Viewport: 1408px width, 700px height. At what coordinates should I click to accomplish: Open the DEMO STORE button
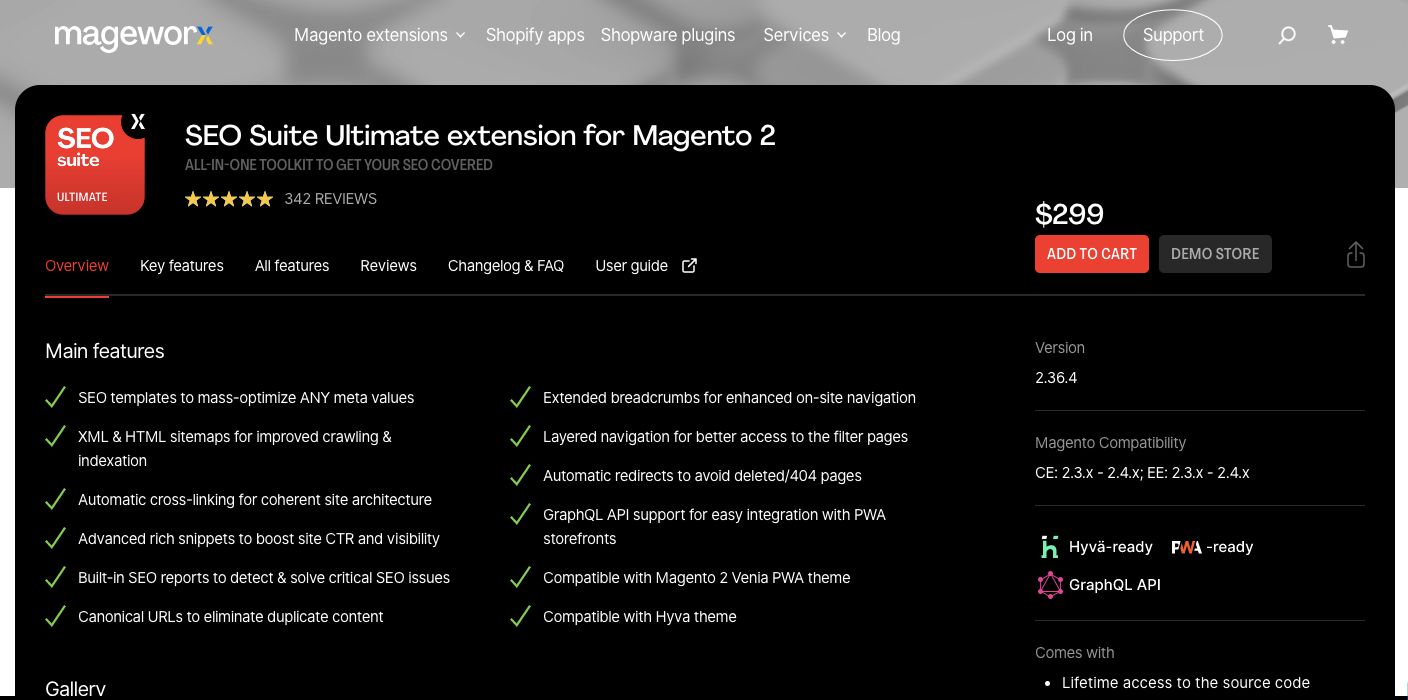click(1215, 254)
